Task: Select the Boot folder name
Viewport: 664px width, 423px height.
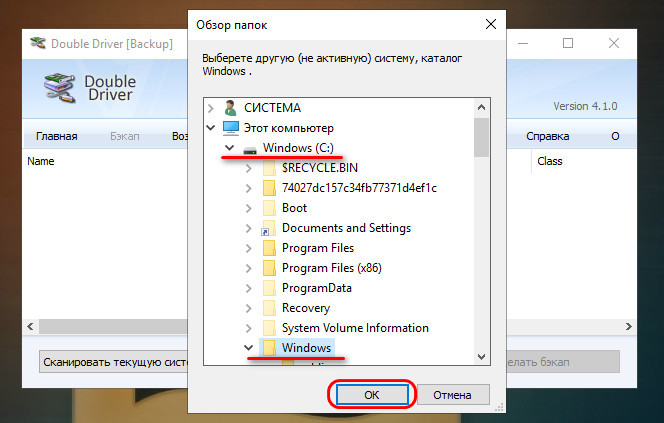Action: [x=295, y=208]
